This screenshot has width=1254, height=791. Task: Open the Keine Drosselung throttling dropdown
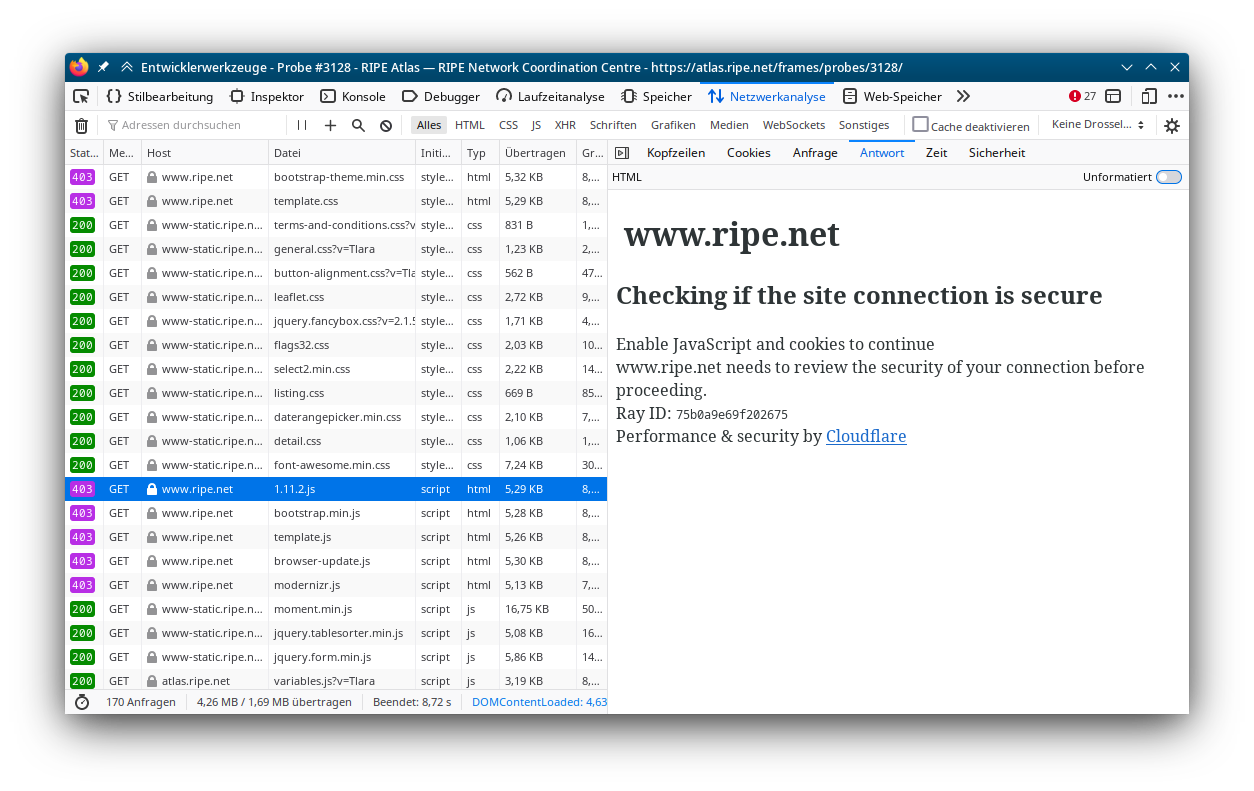coord(1098,125)
